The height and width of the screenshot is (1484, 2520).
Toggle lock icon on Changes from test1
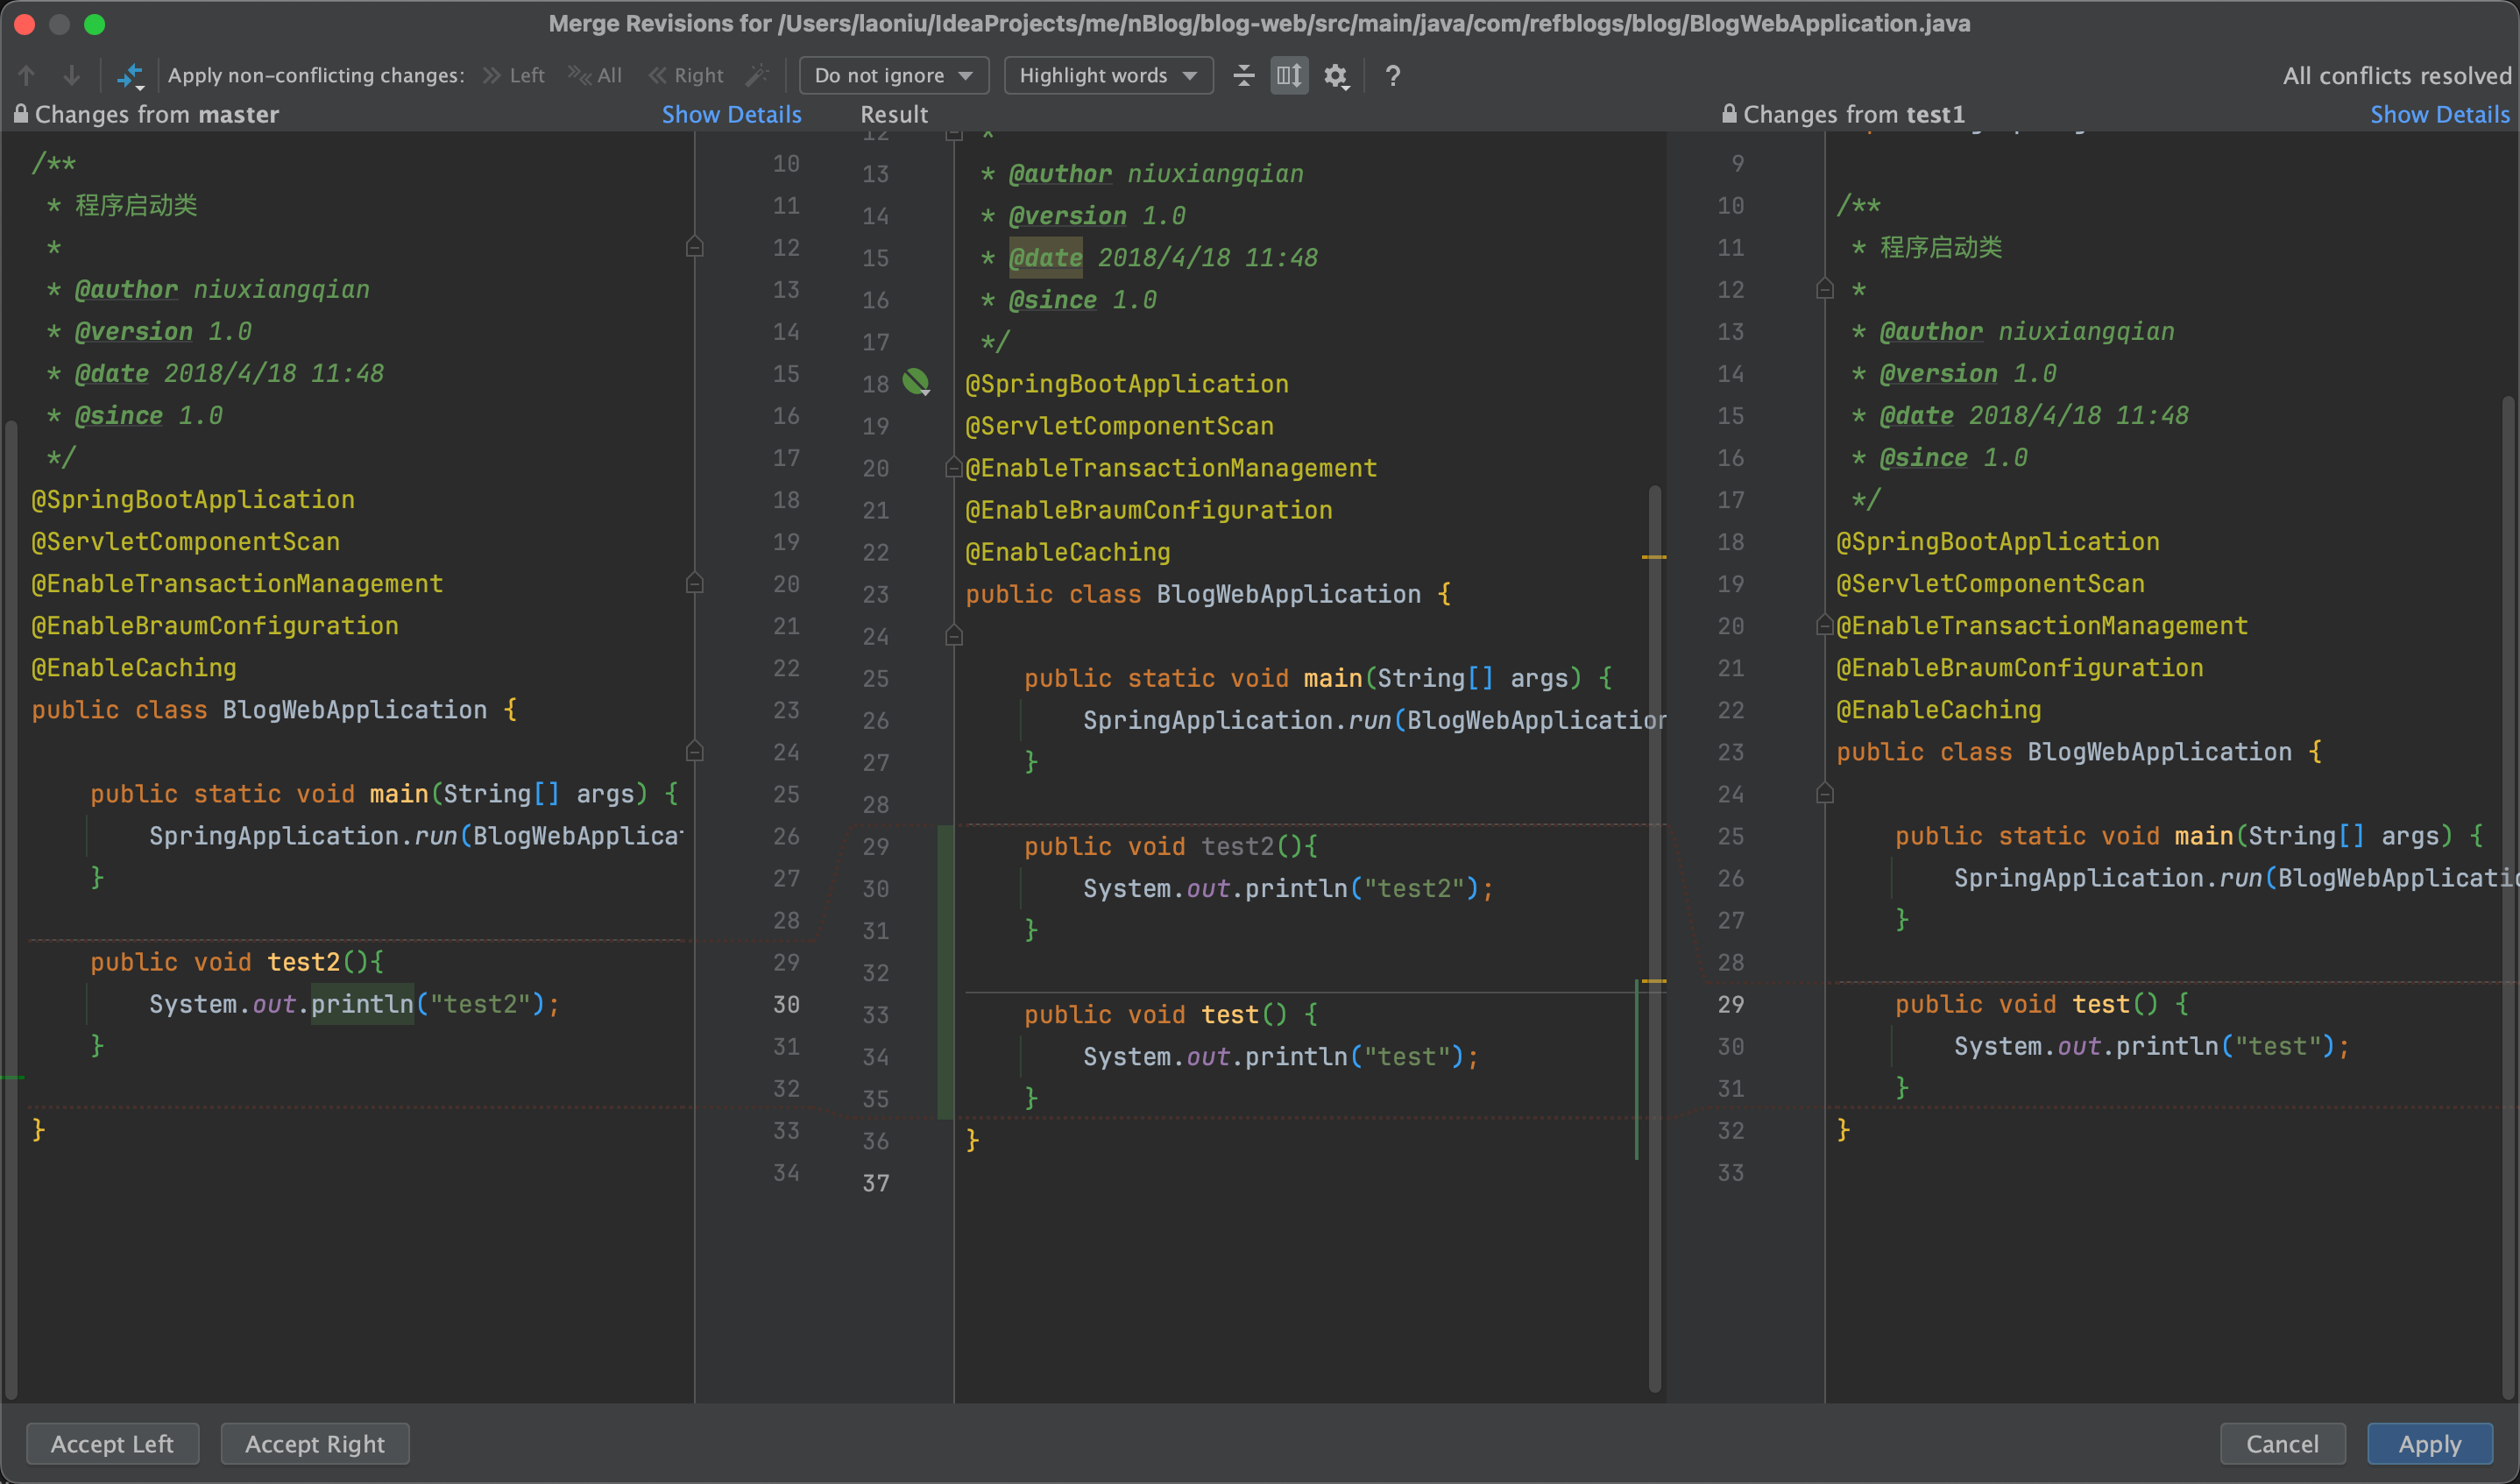coord(1729,114)
